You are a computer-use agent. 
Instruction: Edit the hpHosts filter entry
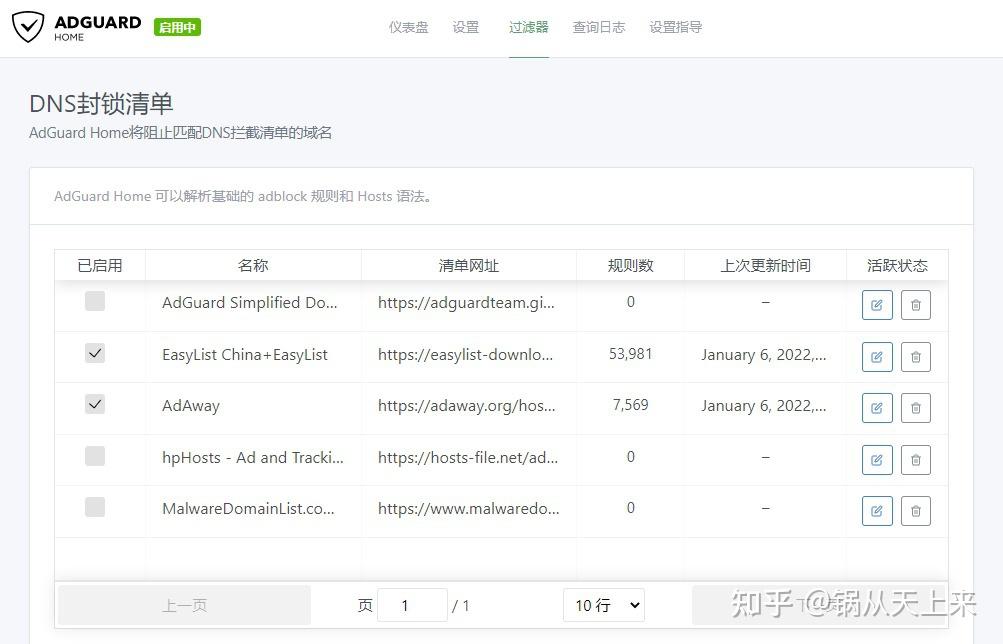coord(877,460)
